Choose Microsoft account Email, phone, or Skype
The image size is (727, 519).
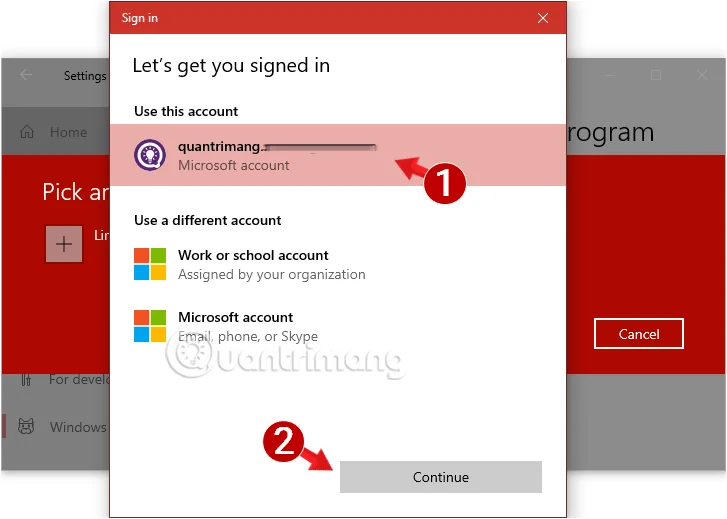click(338, 326)
